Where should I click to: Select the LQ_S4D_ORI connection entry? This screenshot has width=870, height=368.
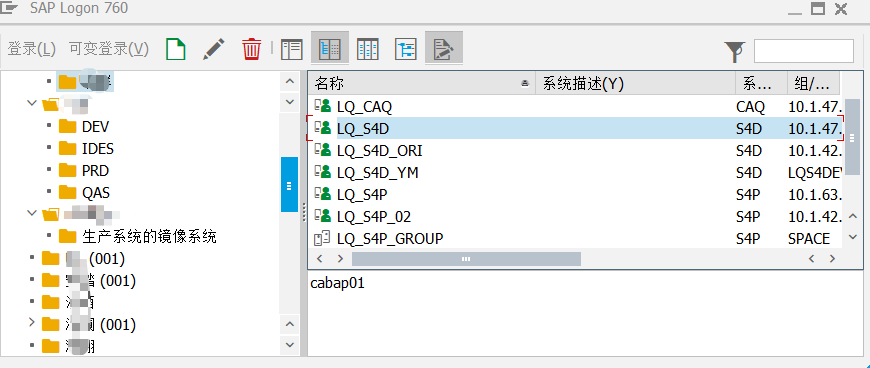pos(575,150)
